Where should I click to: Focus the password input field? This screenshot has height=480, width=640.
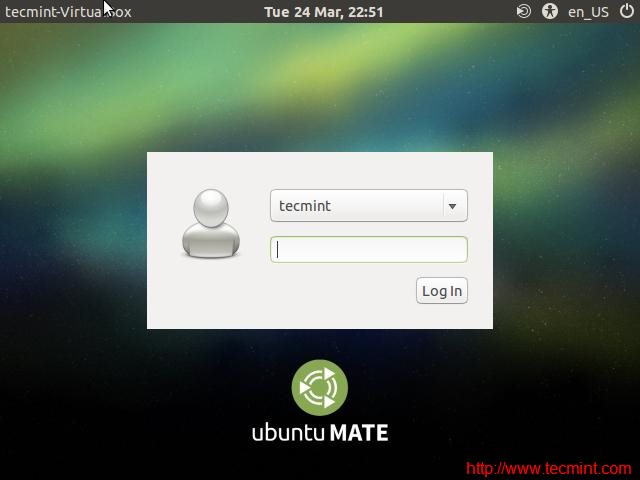[x=369, y=249]
